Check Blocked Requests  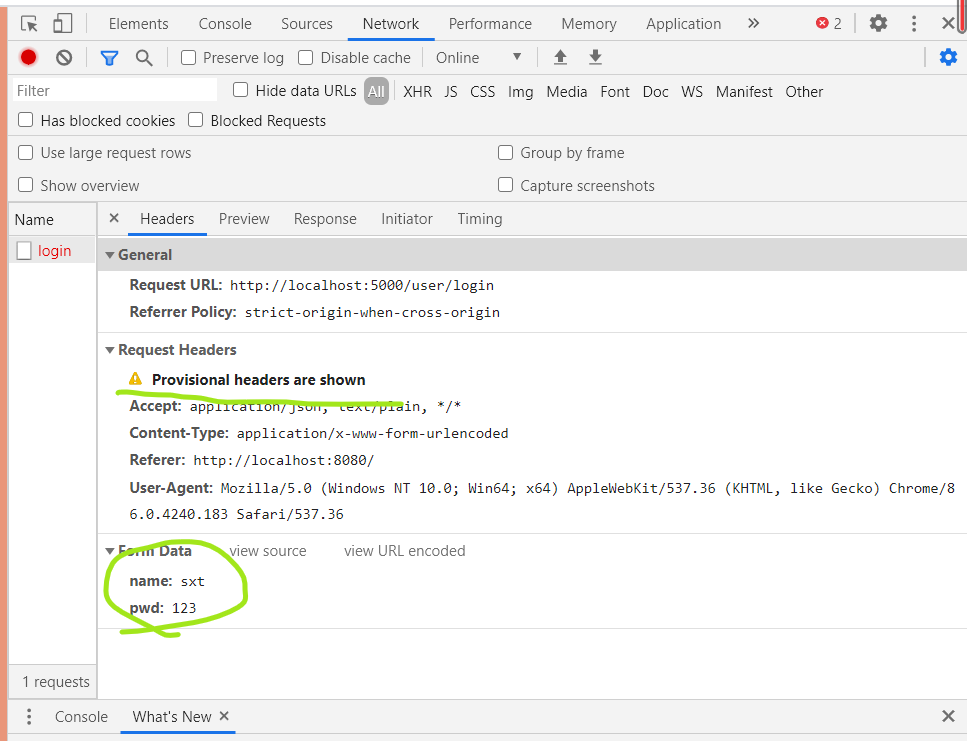pyautogui.click(x=195, y=120)
